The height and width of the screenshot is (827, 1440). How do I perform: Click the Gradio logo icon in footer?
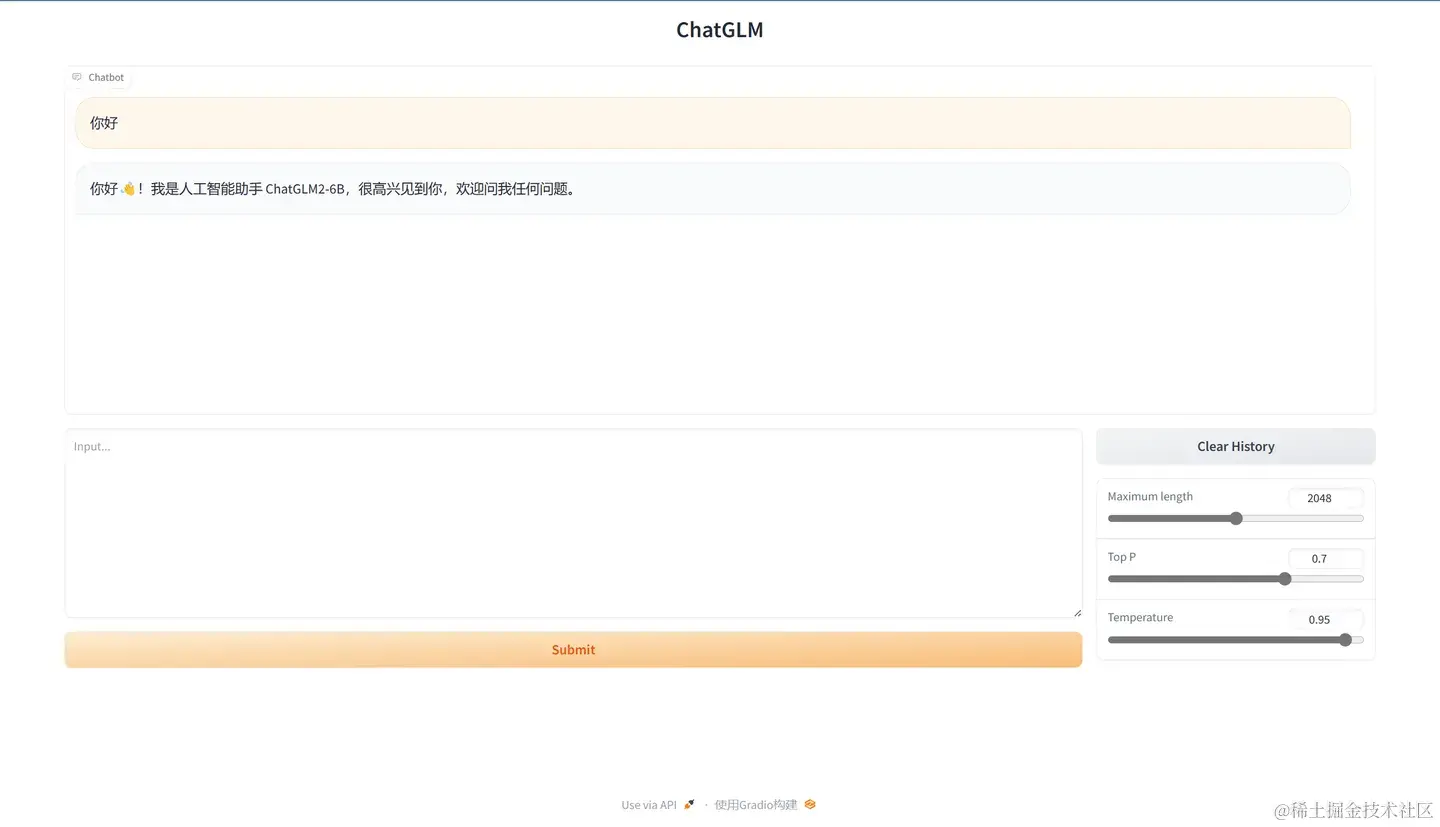pos(810,805)
